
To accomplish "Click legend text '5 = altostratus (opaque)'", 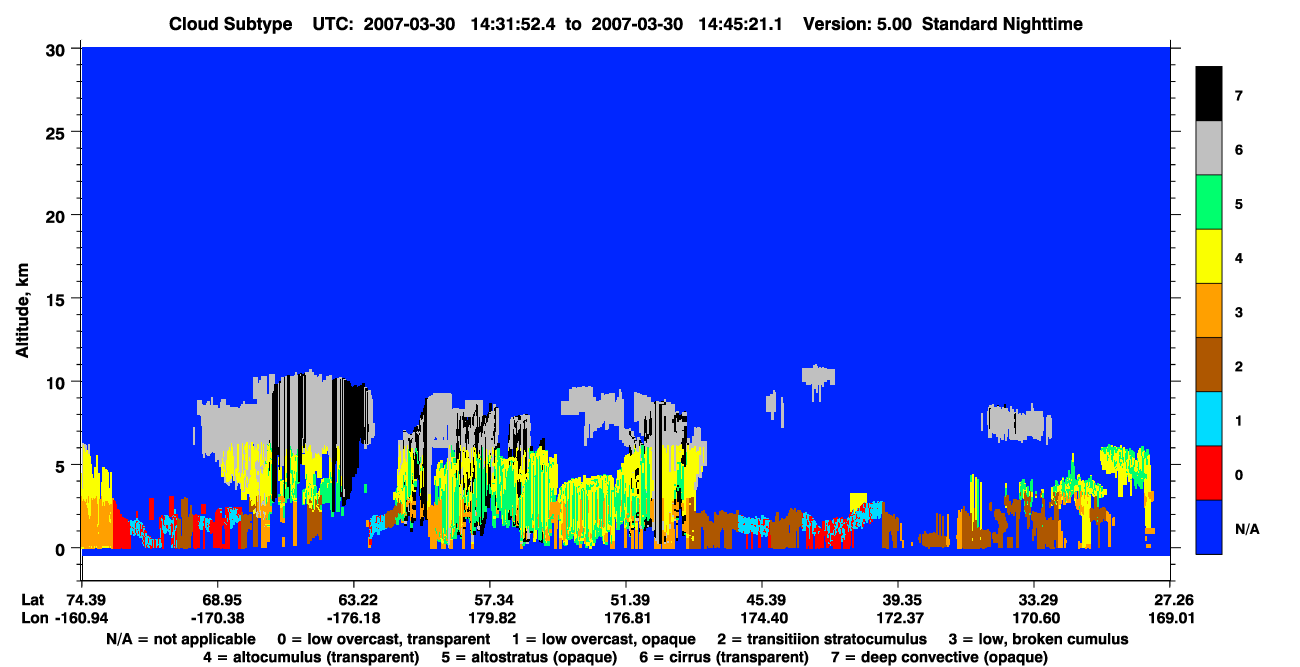I will [x=527, y=657].
